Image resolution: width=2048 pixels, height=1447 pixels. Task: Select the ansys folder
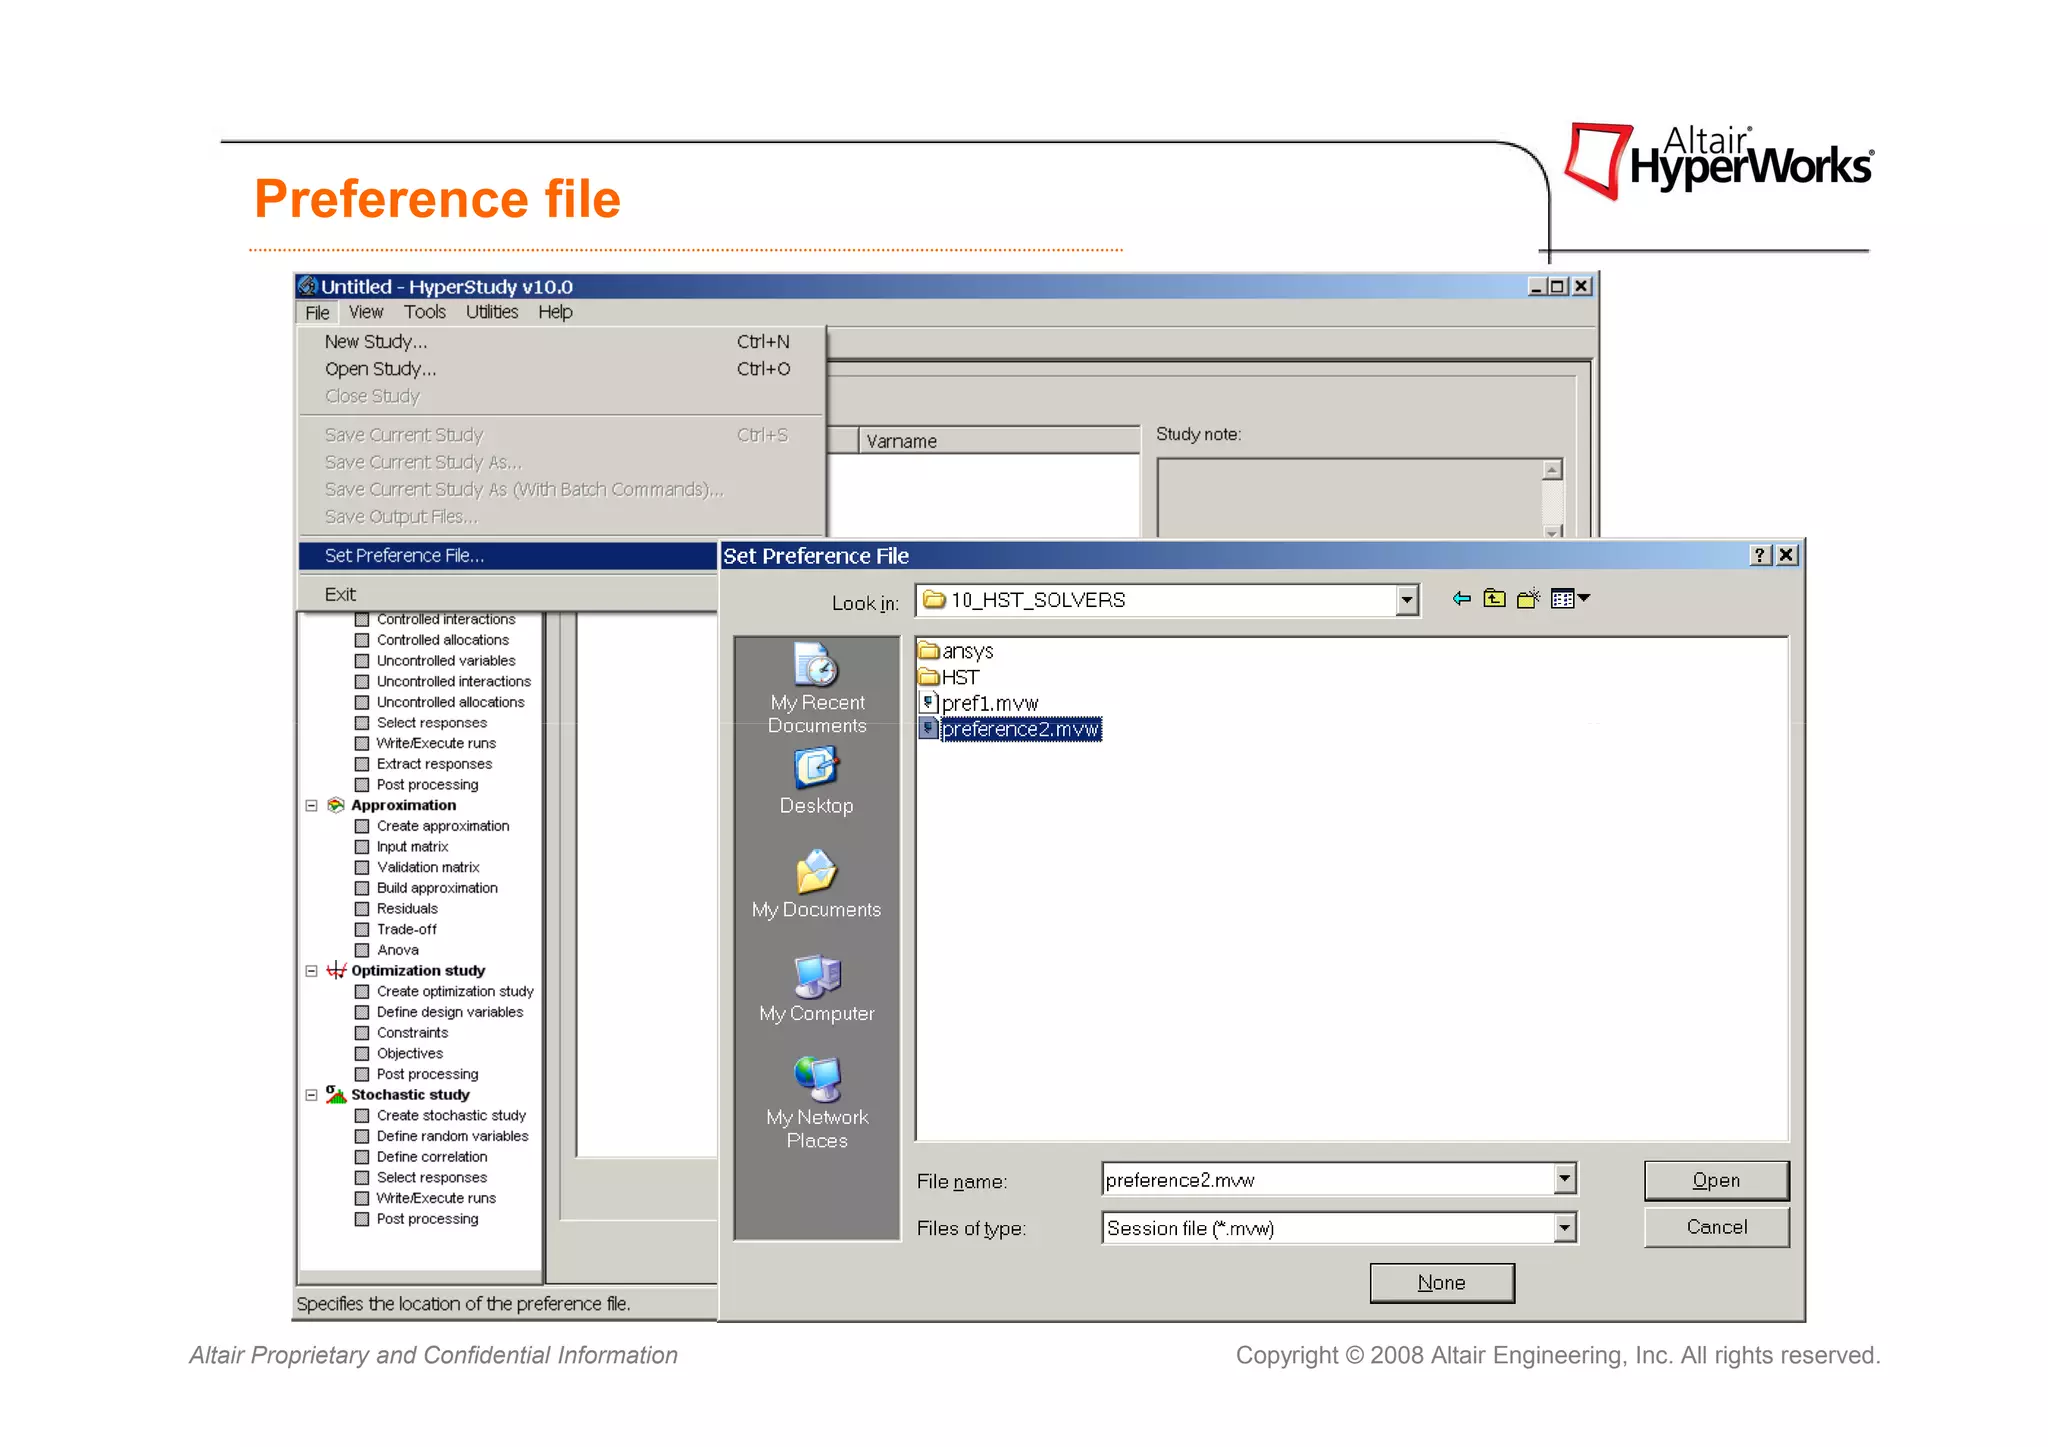tap(956, 651)
